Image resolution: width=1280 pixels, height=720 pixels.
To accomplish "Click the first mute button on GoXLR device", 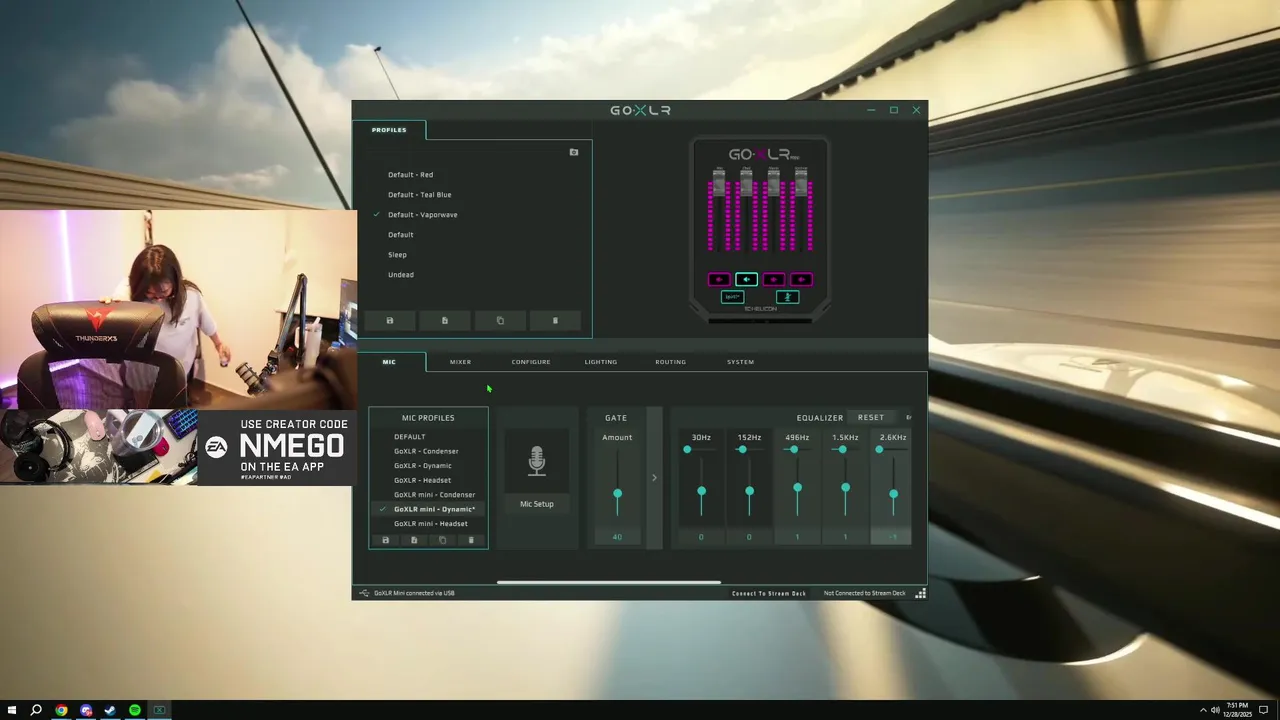I will [x=719, y=280].
